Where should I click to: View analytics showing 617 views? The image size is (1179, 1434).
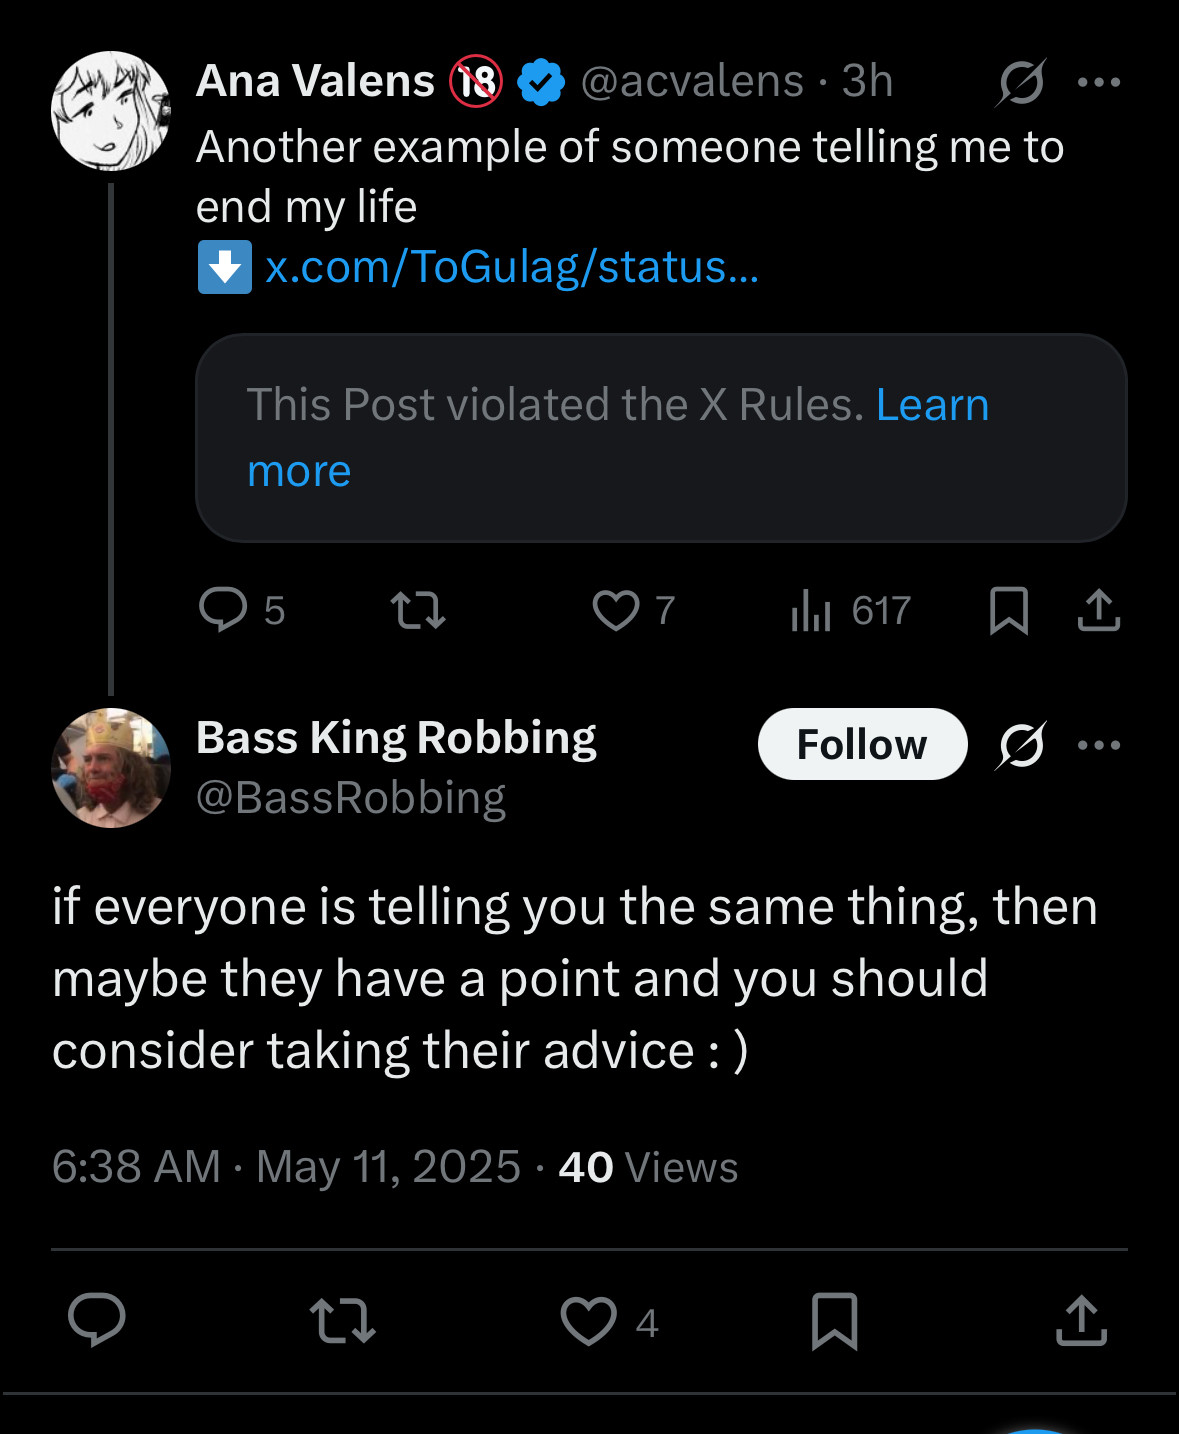click(850, 610)
